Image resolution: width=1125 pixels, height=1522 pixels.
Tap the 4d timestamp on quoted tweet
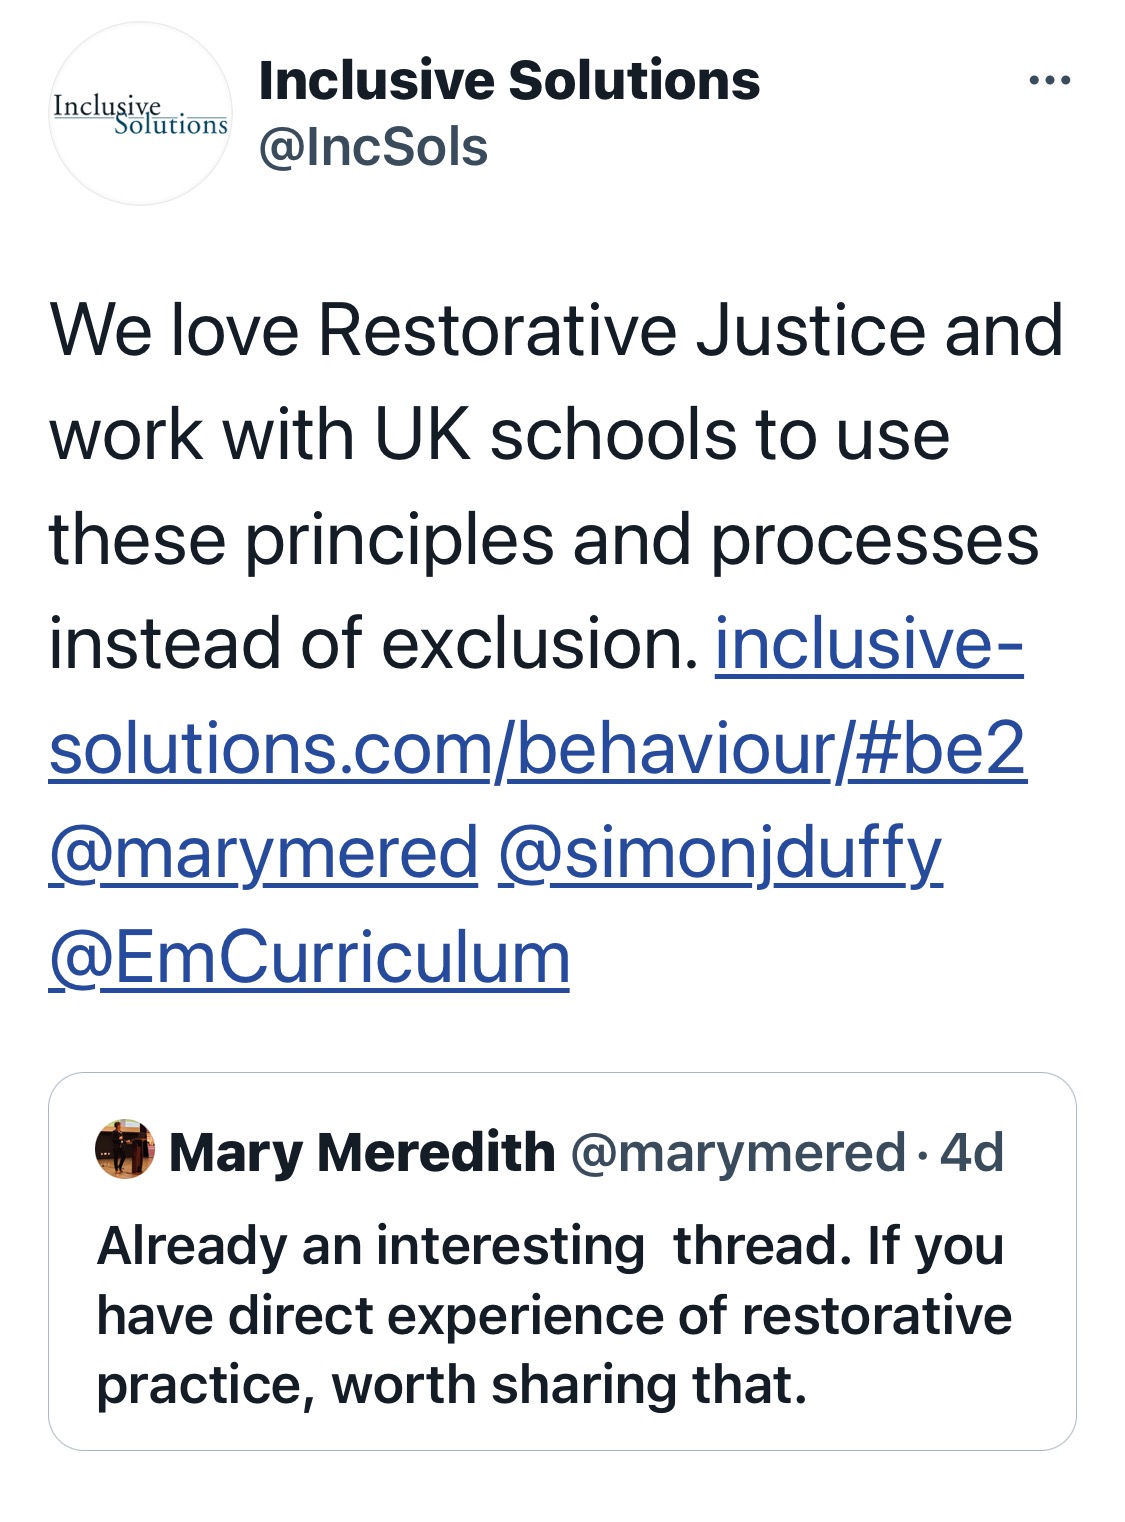tap(971, 1152)
